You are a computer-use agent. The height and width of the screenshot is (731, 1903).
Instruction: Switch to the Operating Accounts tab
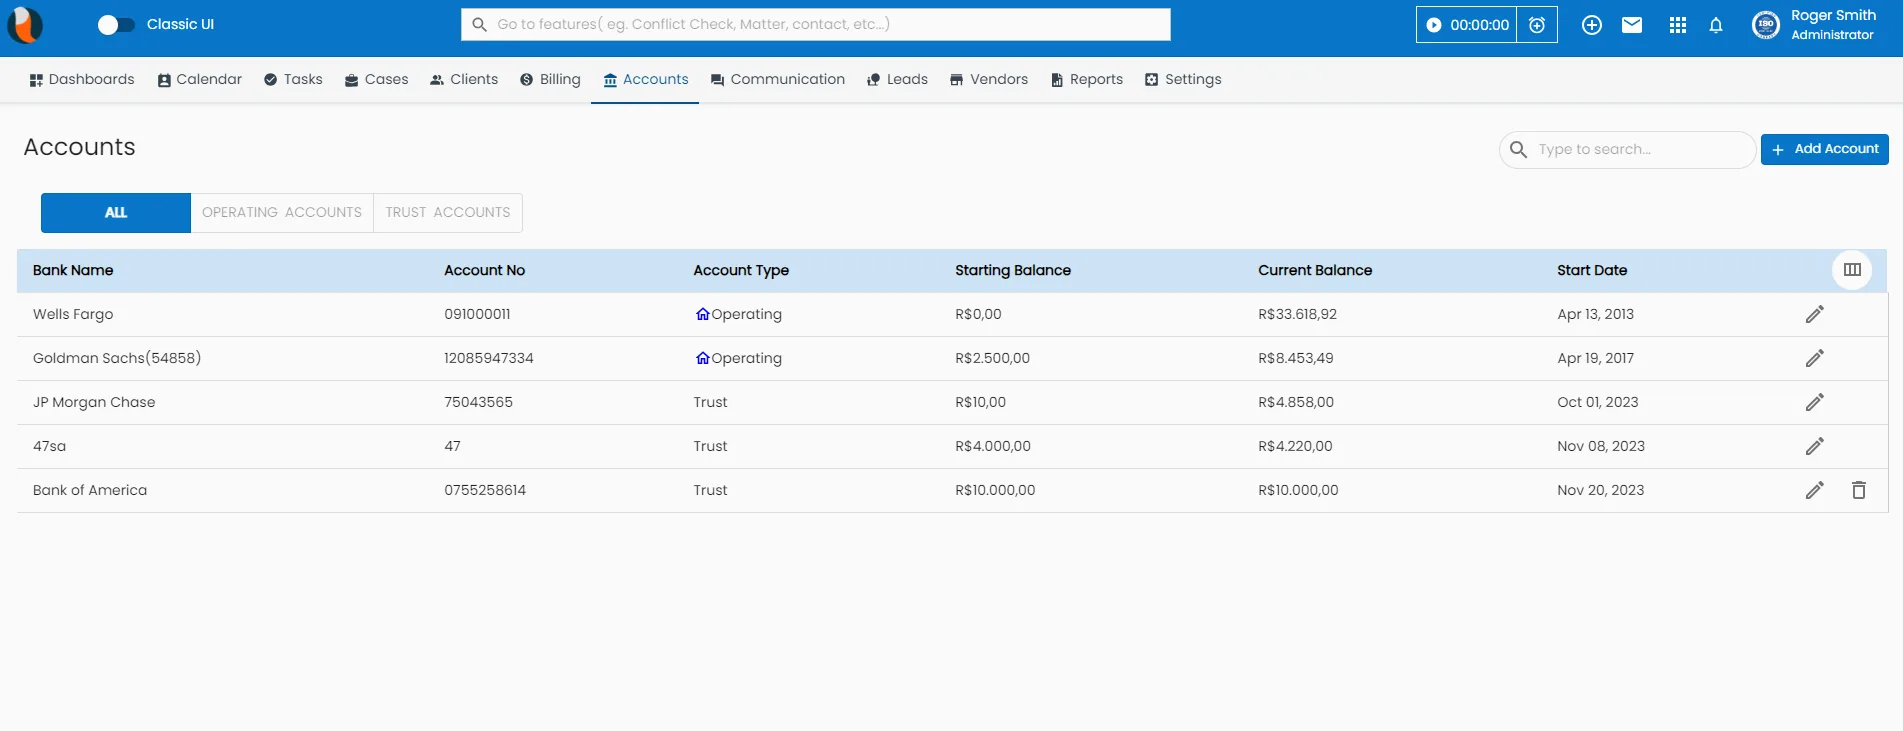coord(282,213)
